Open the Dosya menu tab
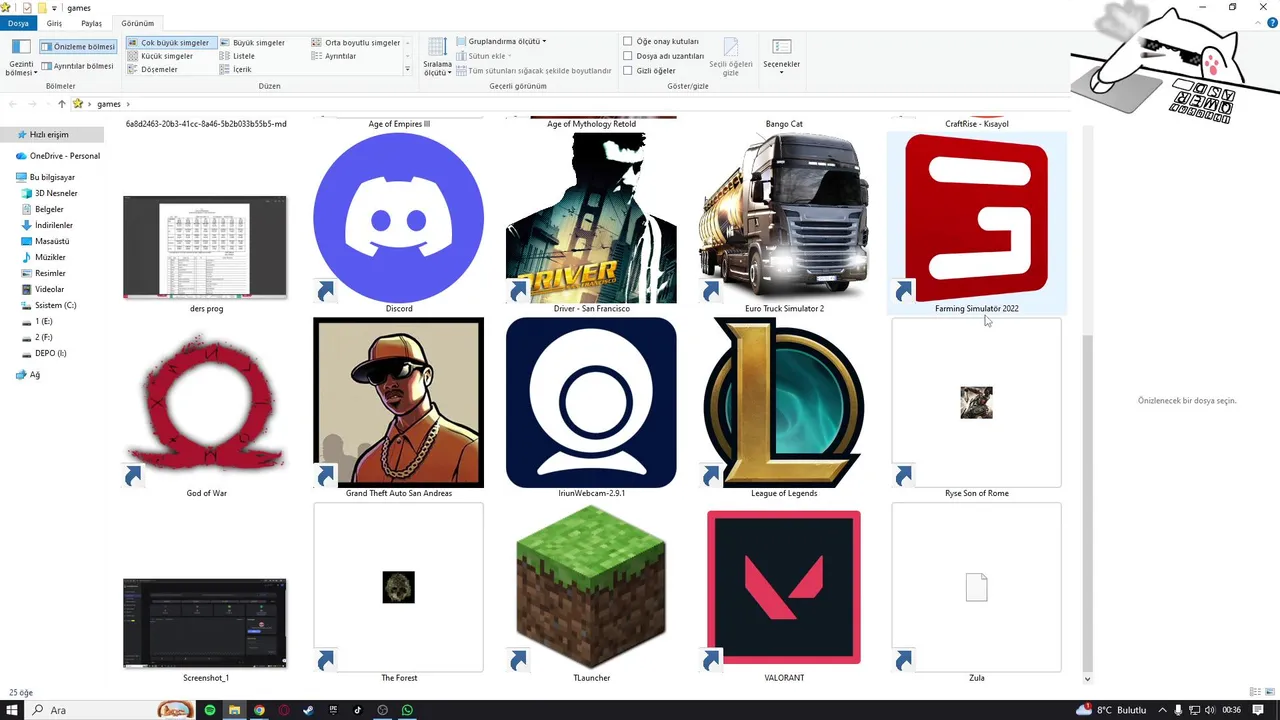Screen dimensions: 1280x720 coord(18,23)
